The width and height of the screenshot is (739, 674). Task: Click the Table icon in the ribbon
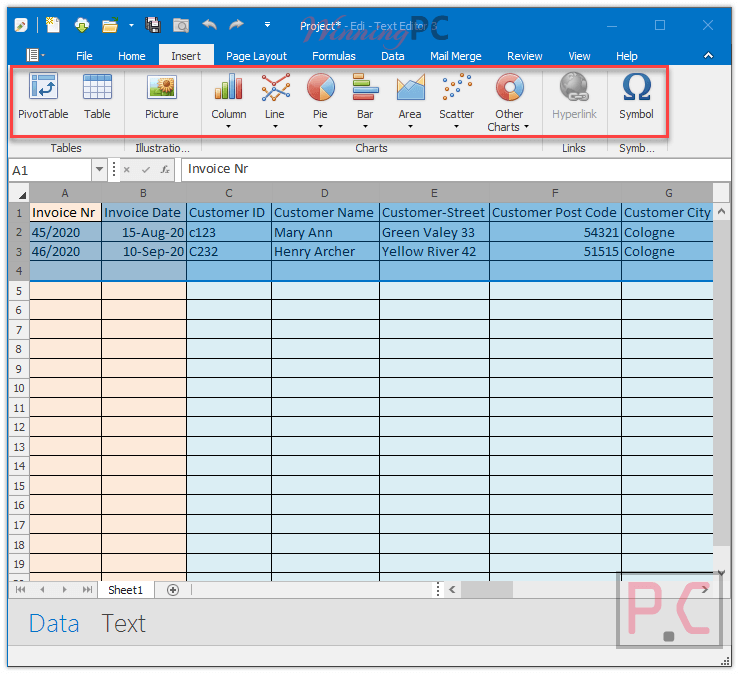click(x=97, y=99)
